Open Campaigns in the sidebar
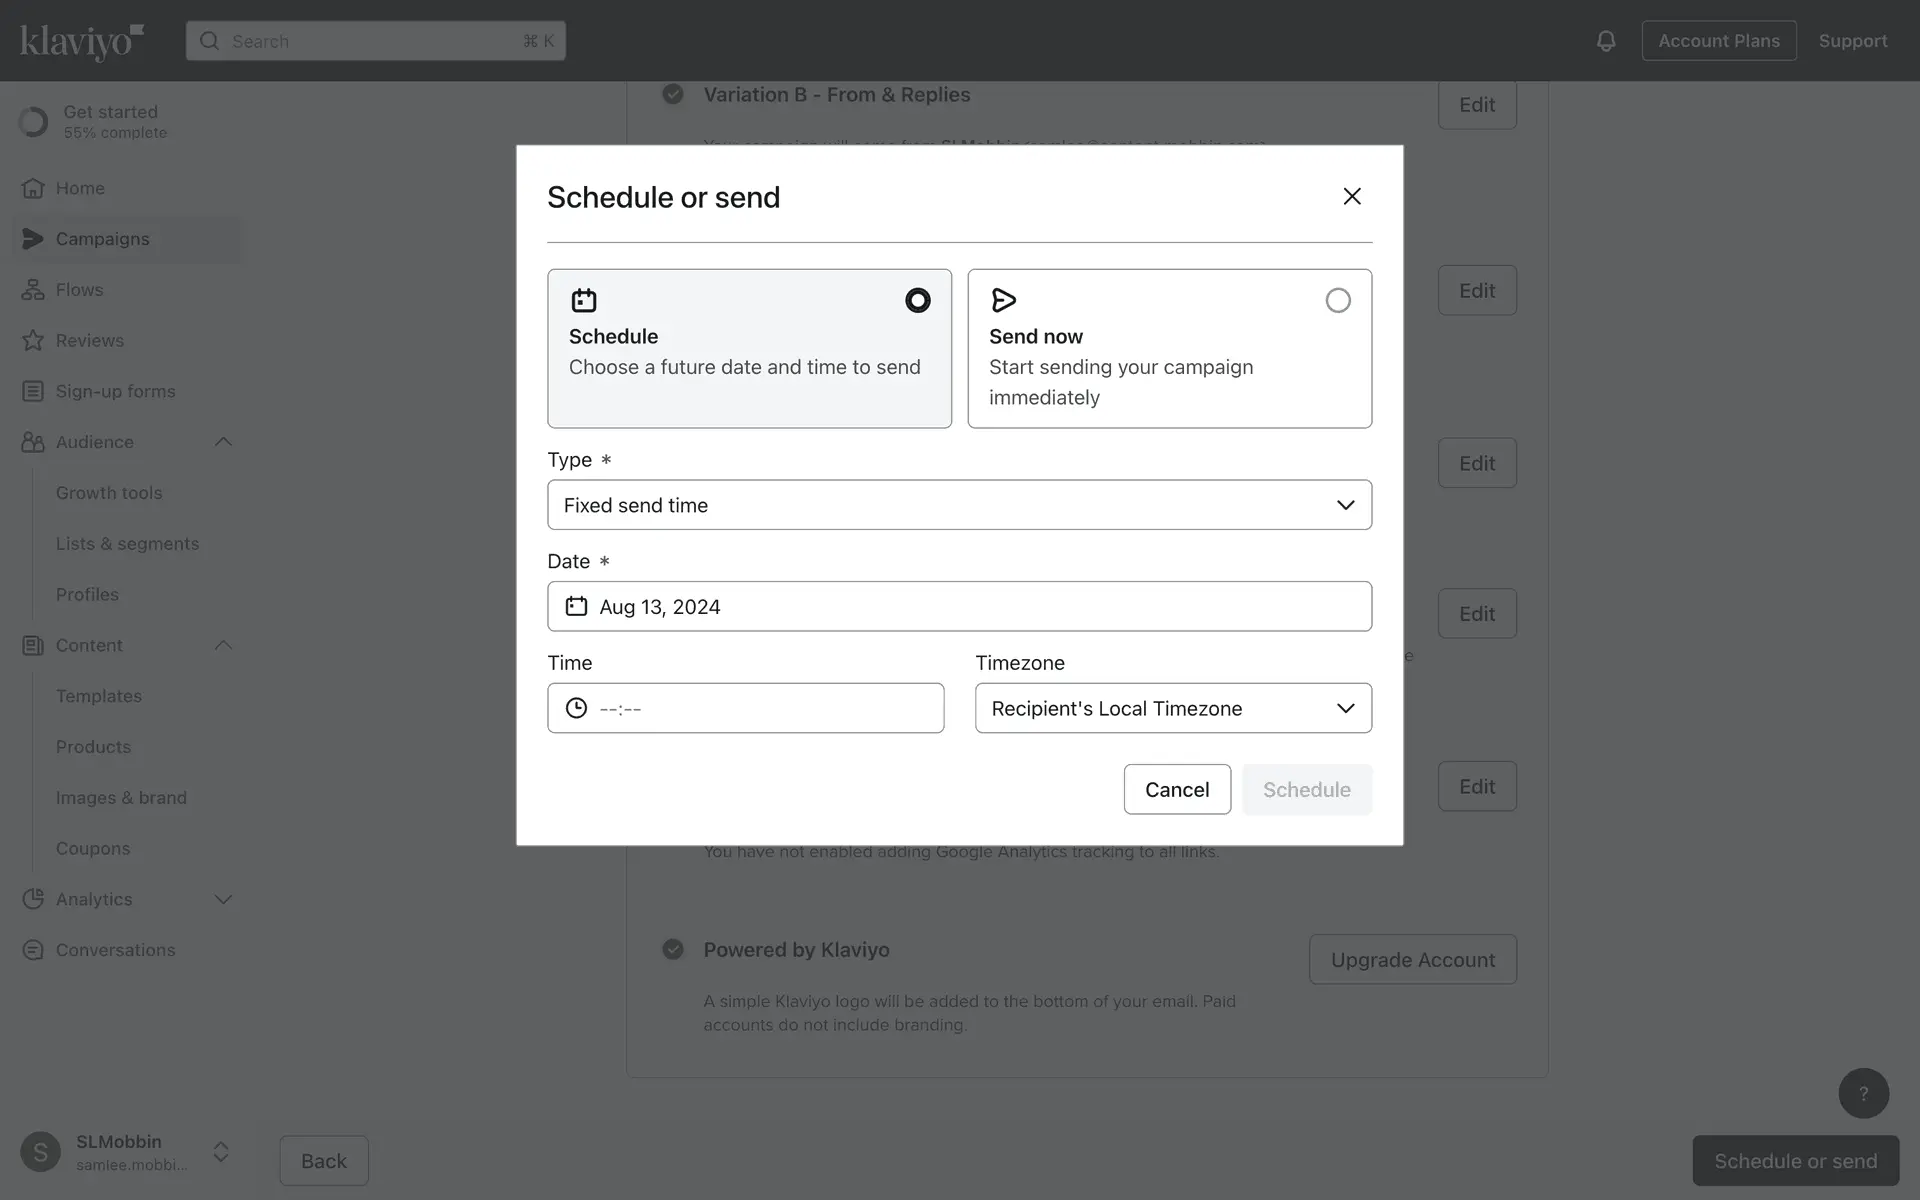Viewport: 1920px width, 1200px height. [102, 239]
